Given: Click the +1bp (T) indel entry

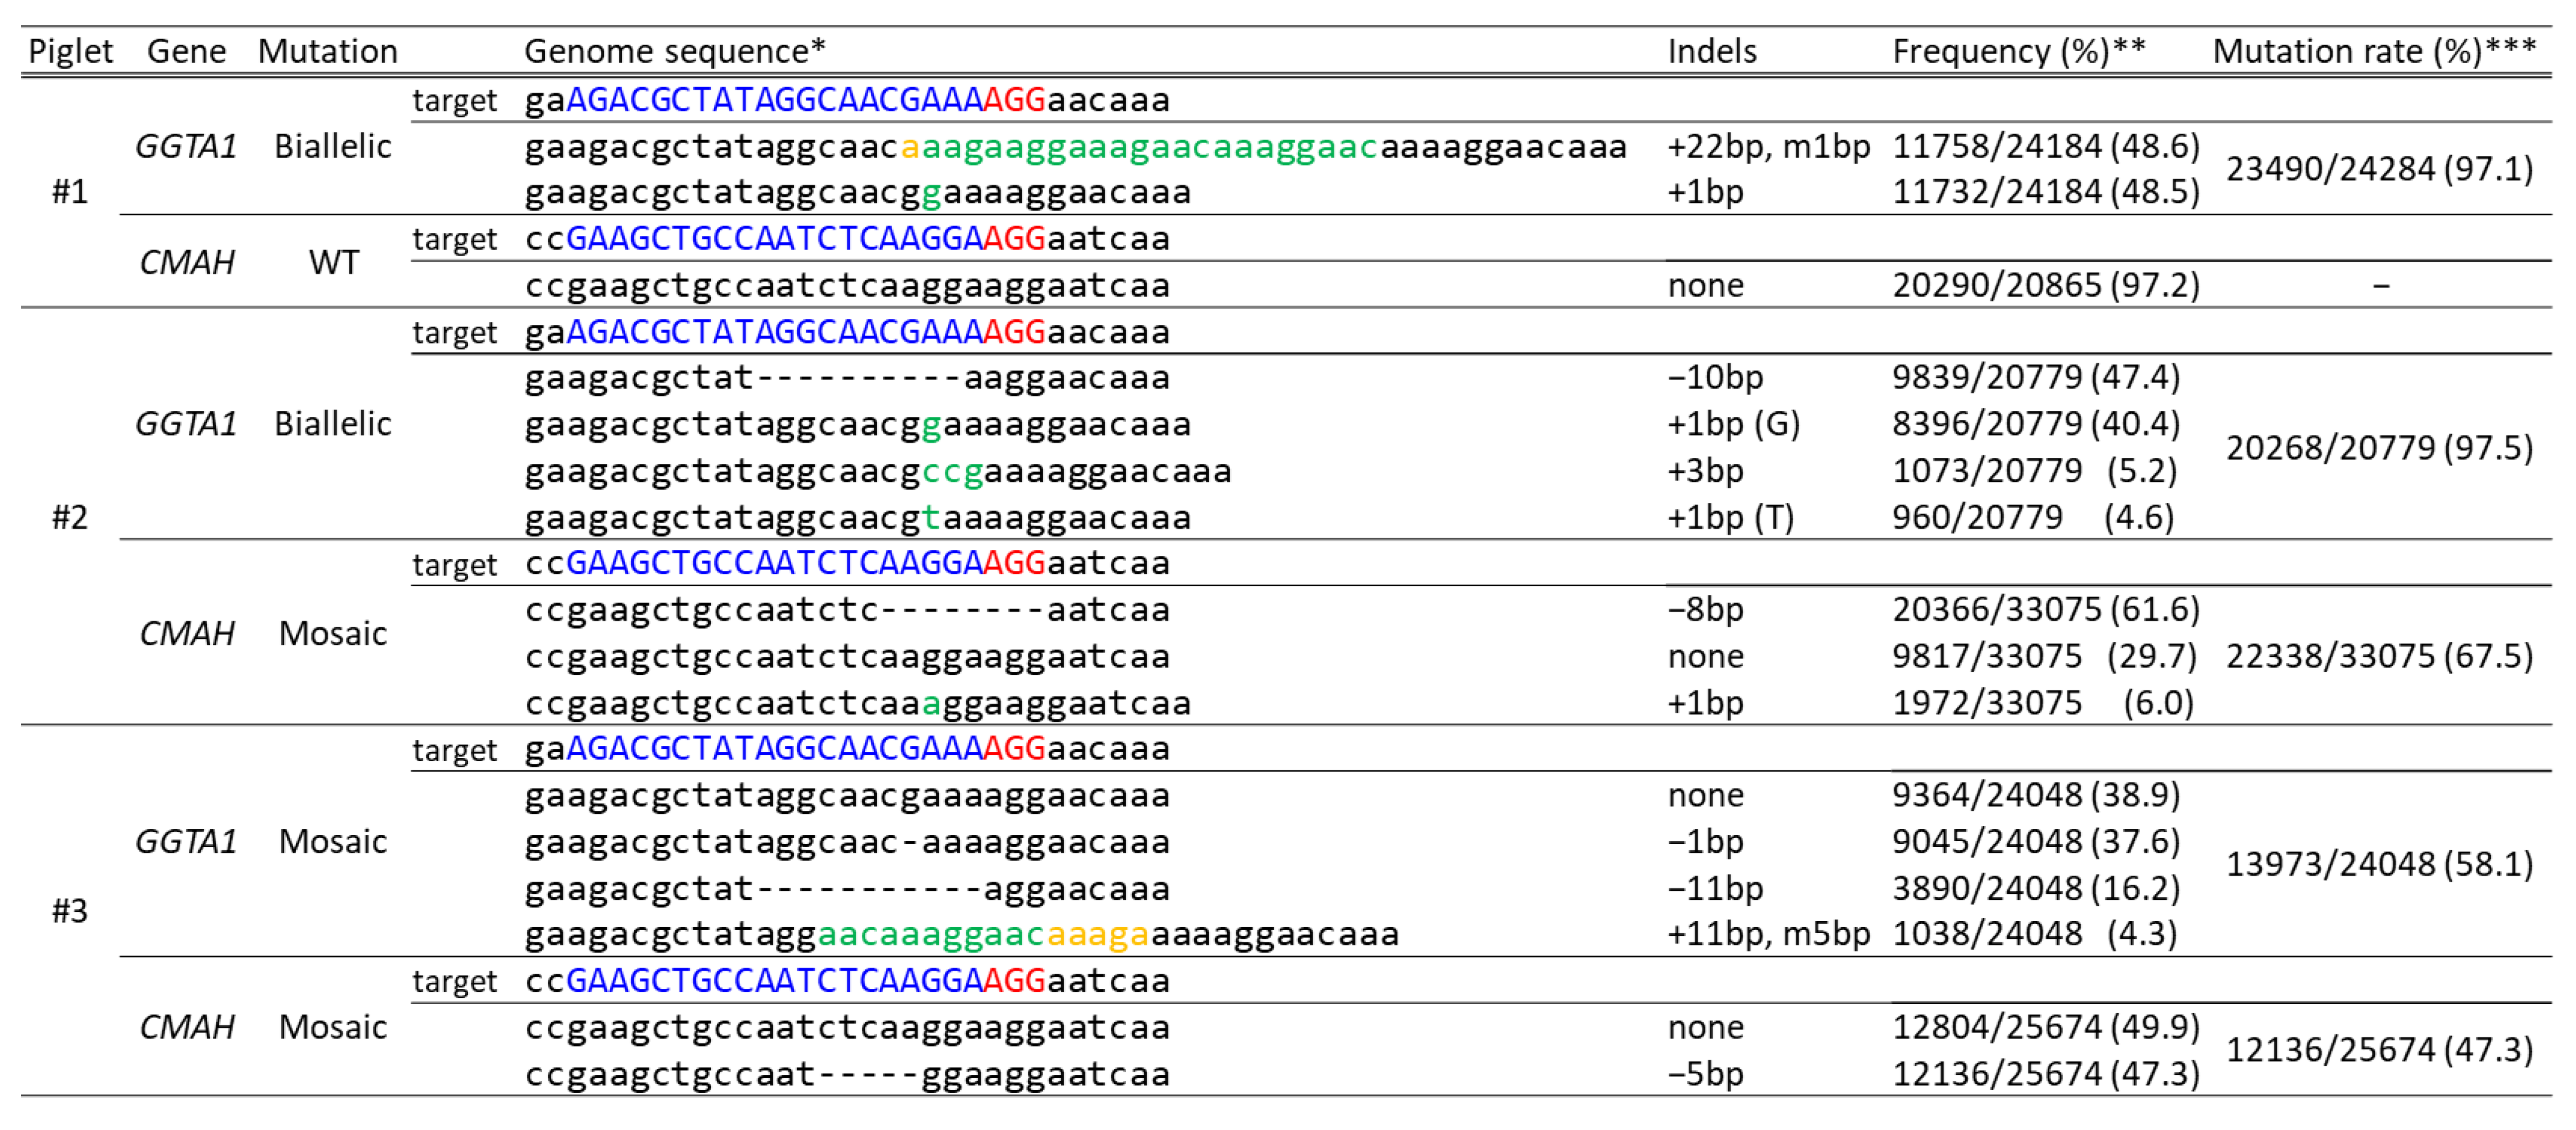Looking at the screenshot, I should [x=1730, y=517].
